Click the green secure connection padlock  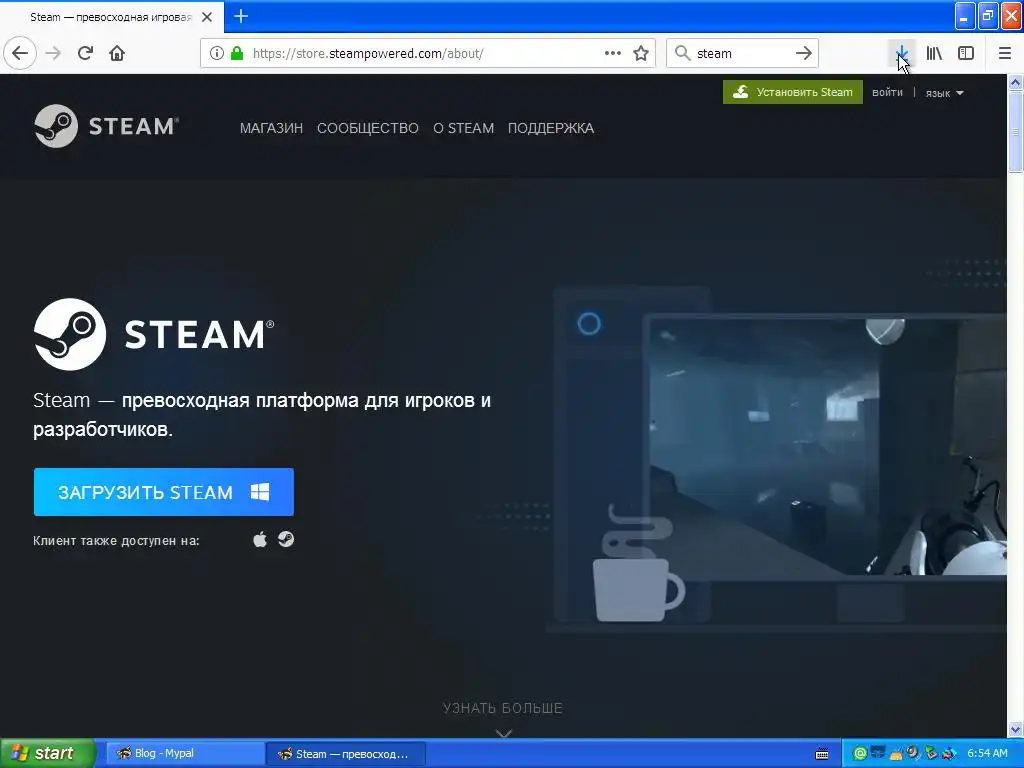[x=237, y=53]
